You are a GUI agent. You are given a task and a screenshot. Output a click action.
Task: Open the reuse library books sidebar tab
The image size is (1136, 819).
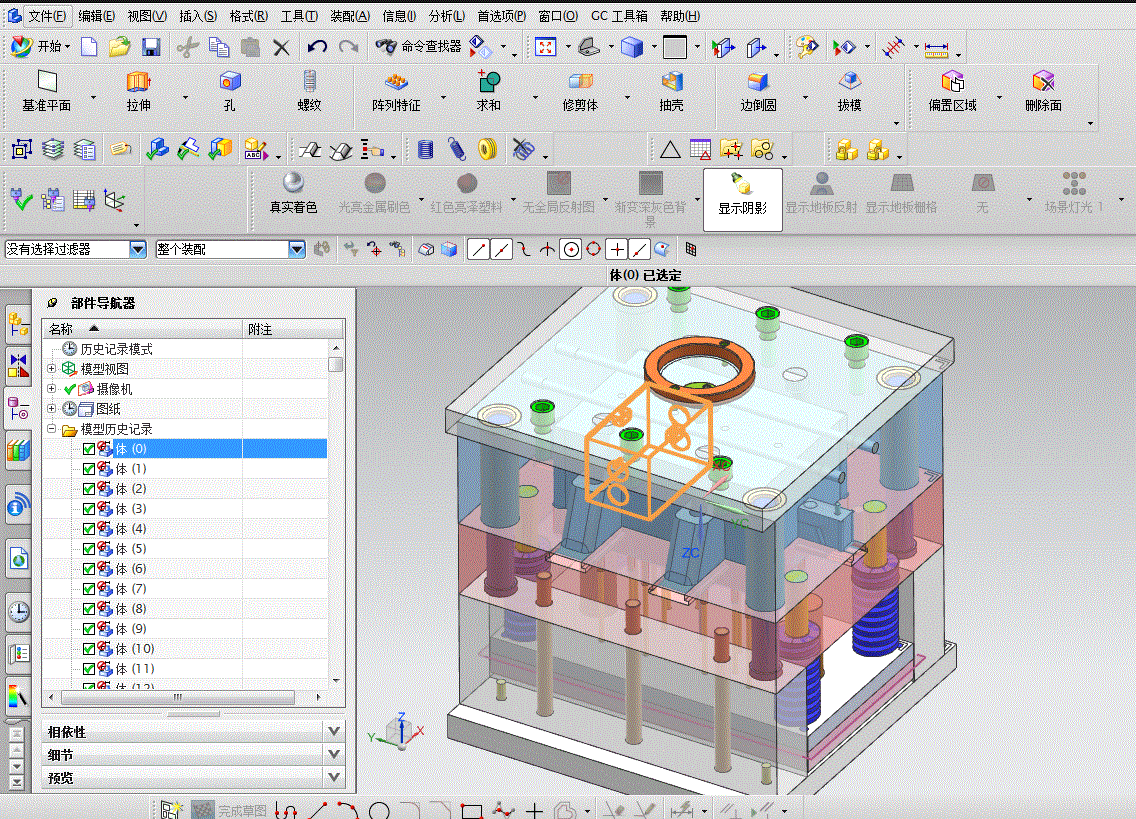[x=18, y=450]
